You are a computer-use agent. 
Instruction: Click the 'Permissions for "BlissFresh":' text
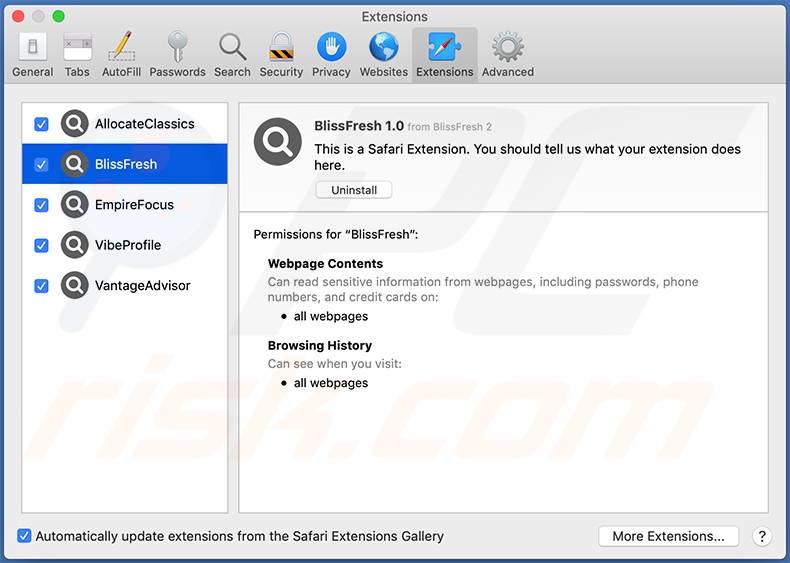coord(336,234)
